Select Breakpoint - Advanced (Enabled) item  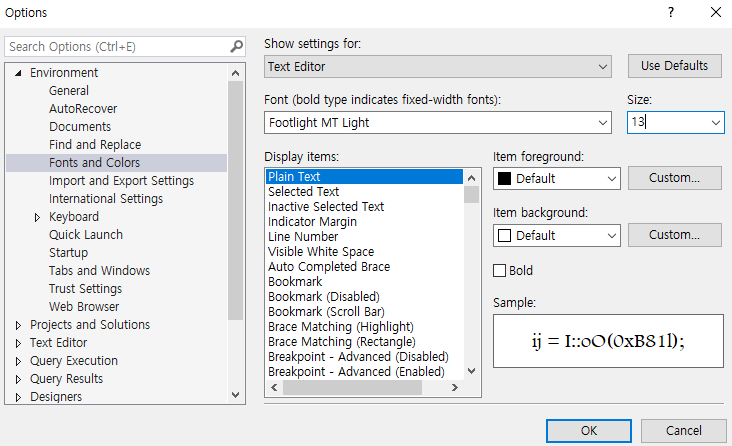tap(356, 372)
